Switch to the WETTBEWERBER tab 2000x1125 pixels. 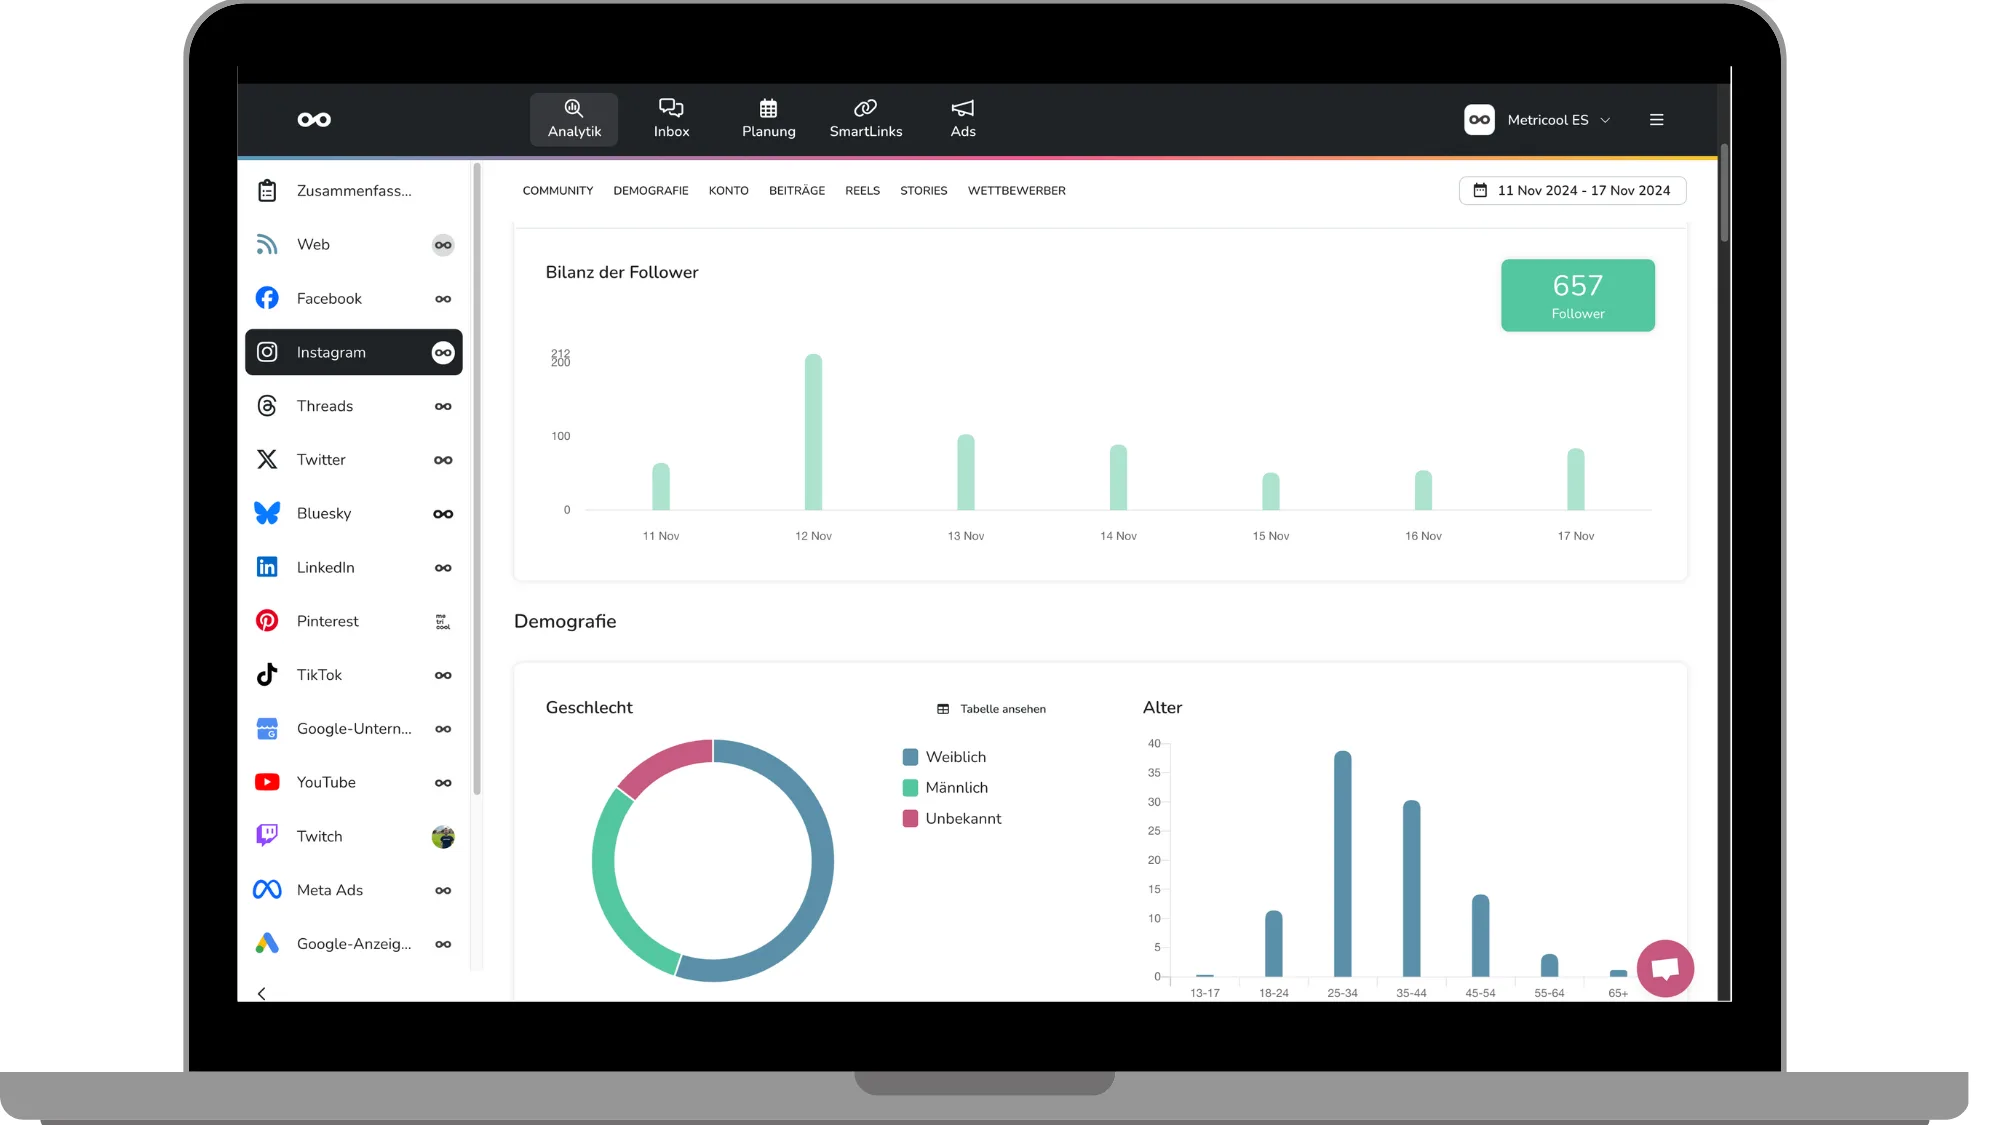point(1016,191)
